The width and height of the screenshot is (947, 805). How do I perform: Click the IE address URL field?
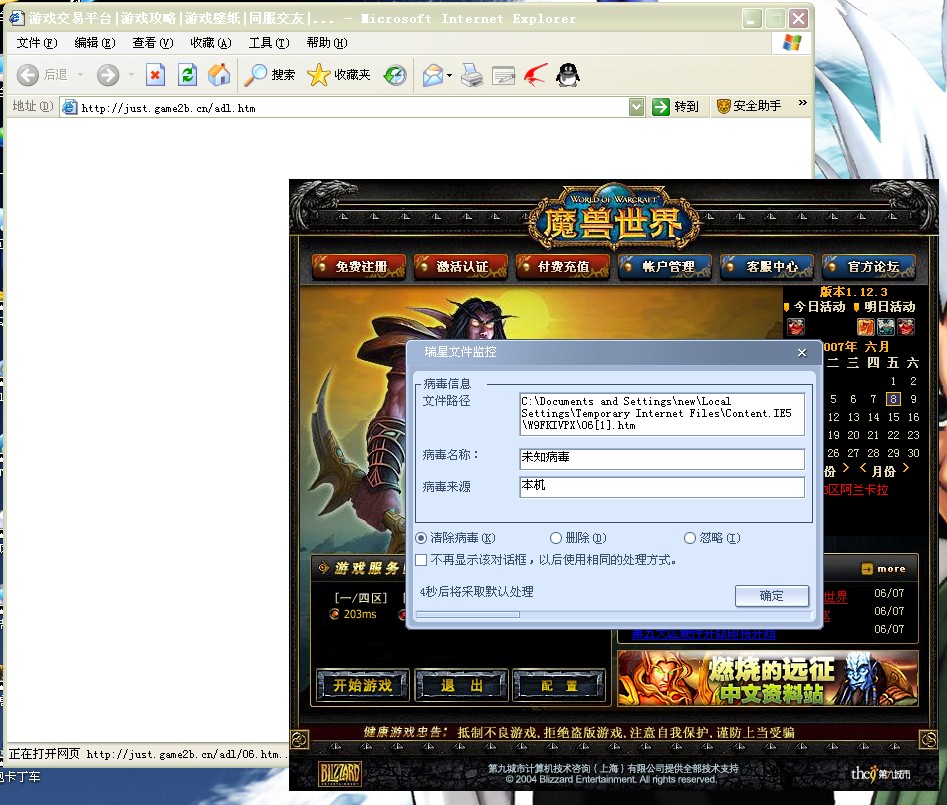(353, 107)
